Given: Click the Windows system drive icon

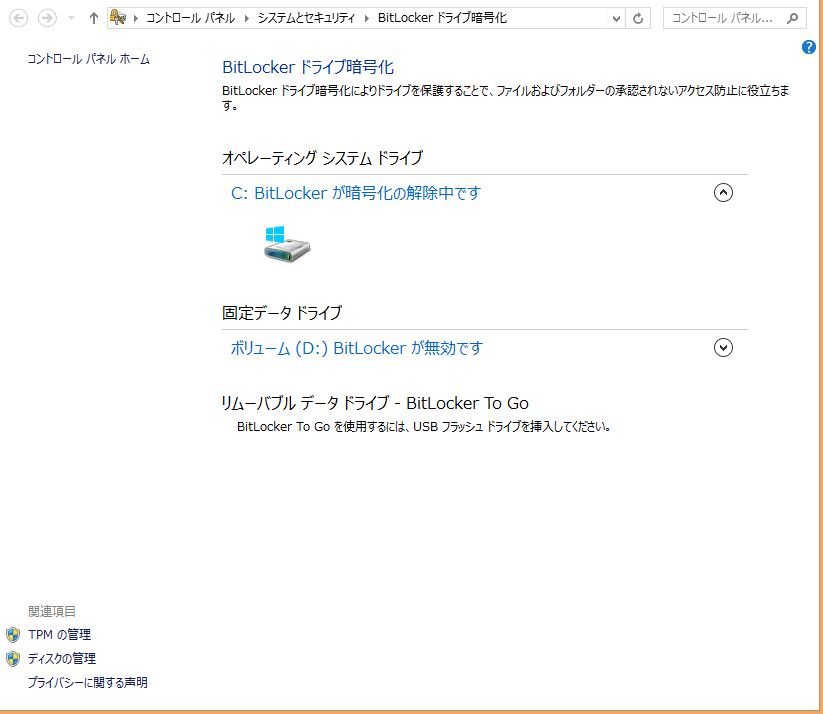Looking at the screenshot, I should (x=287, y=244).
